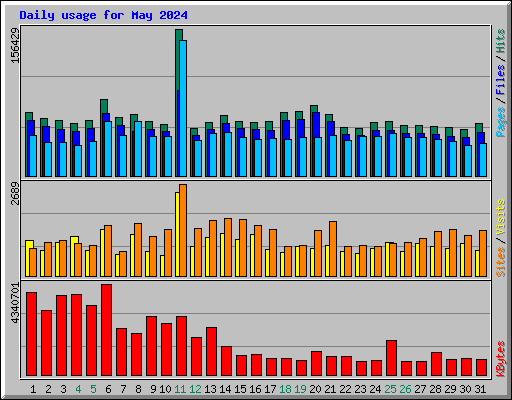Click day label 29 on the axis
The width and height of the screenshot is (512, 400).
click(450, 389)
